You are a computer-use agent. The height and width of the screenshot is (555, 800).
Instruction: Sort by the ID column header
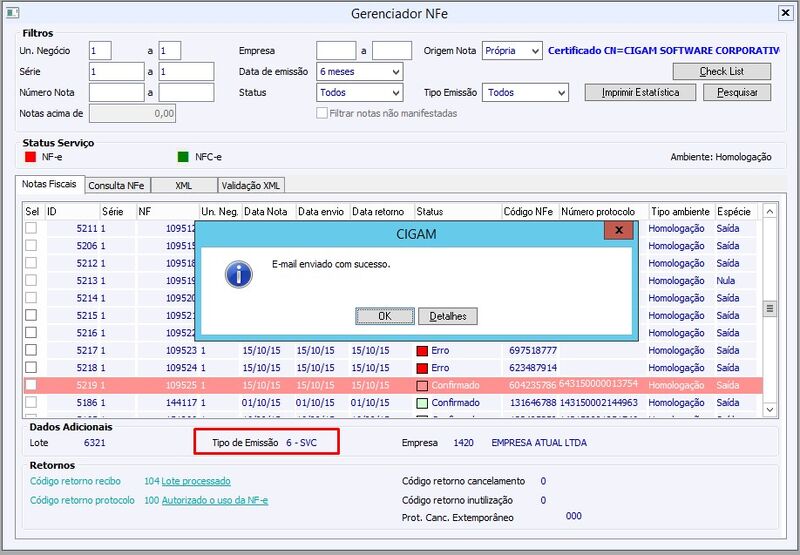point(72,211)
